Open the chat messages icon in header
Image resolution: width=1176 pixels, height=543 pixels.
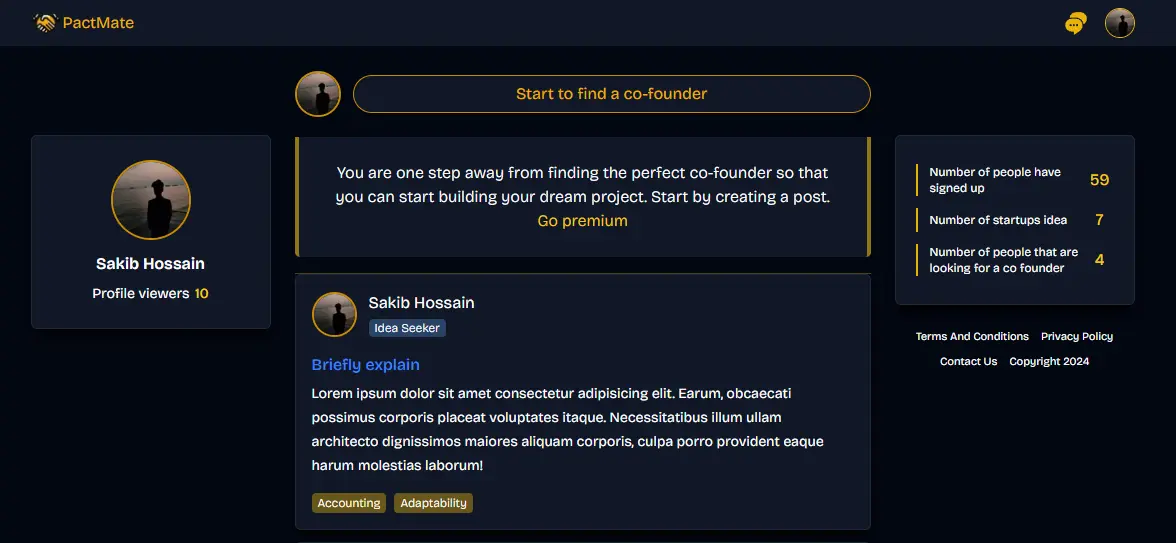pyautogui.click(x=1076, y=23)
